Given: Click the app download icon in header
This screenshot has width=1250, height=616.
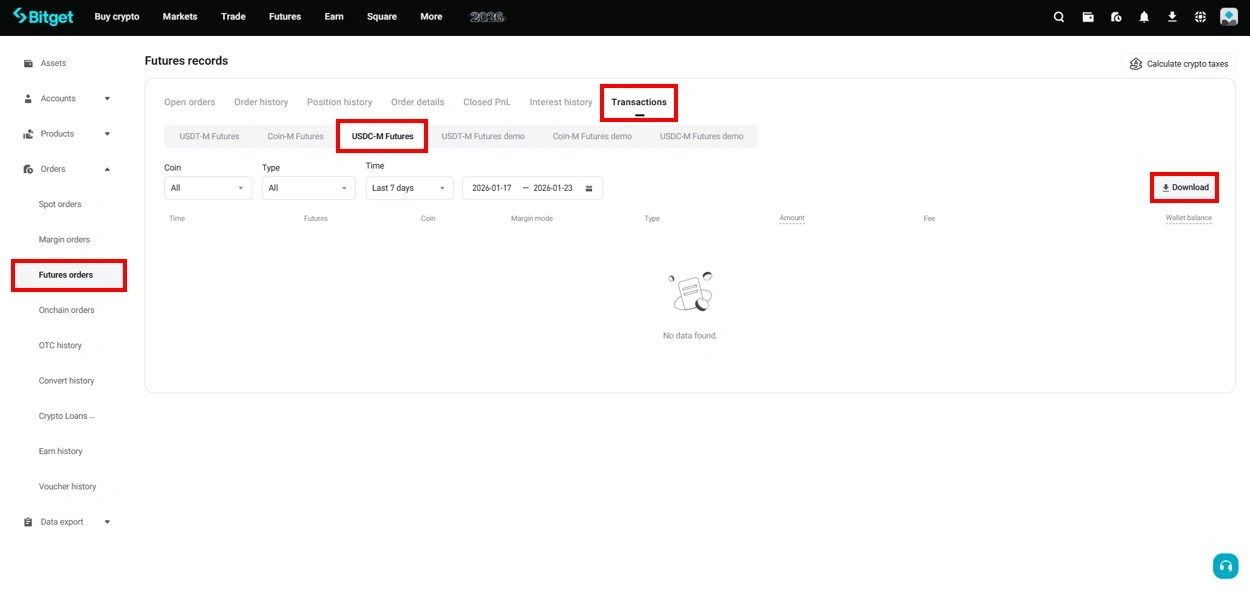Looking at the screenshot, I should (1172, 17).
